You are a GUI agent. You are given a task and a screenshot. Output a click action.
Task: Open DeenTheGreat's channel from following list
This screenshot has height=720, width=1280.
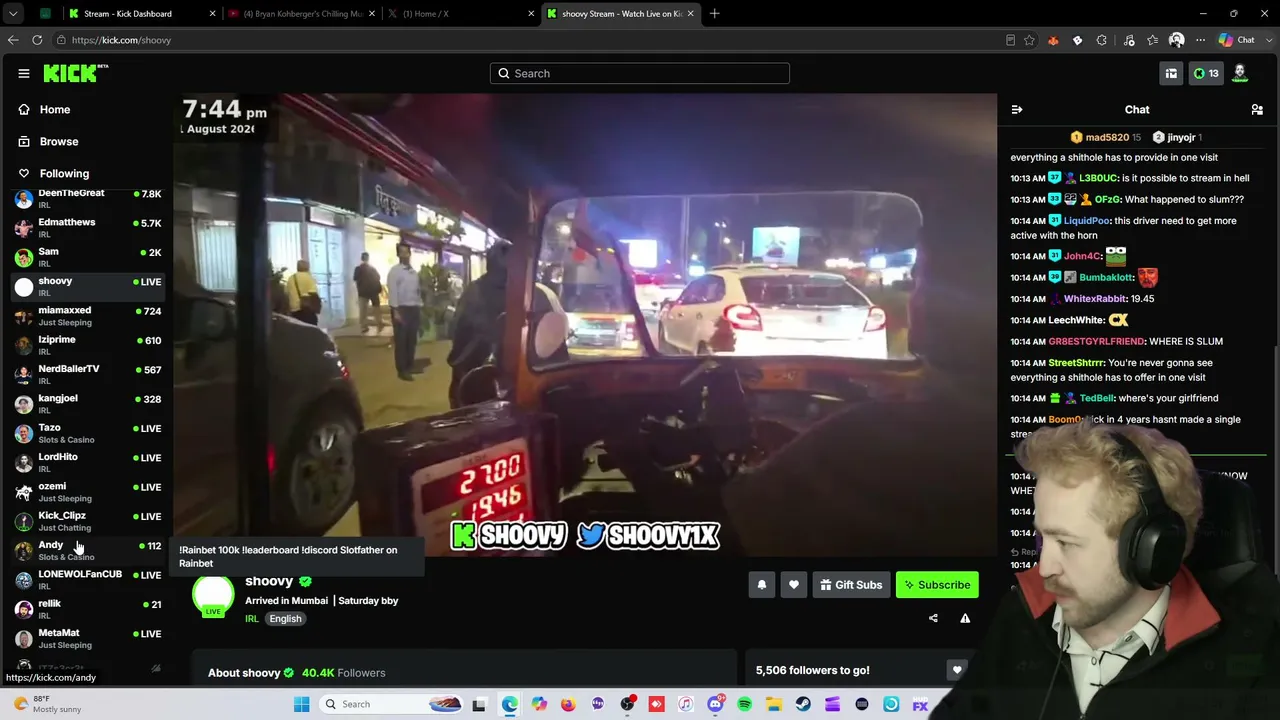[88, 198]
